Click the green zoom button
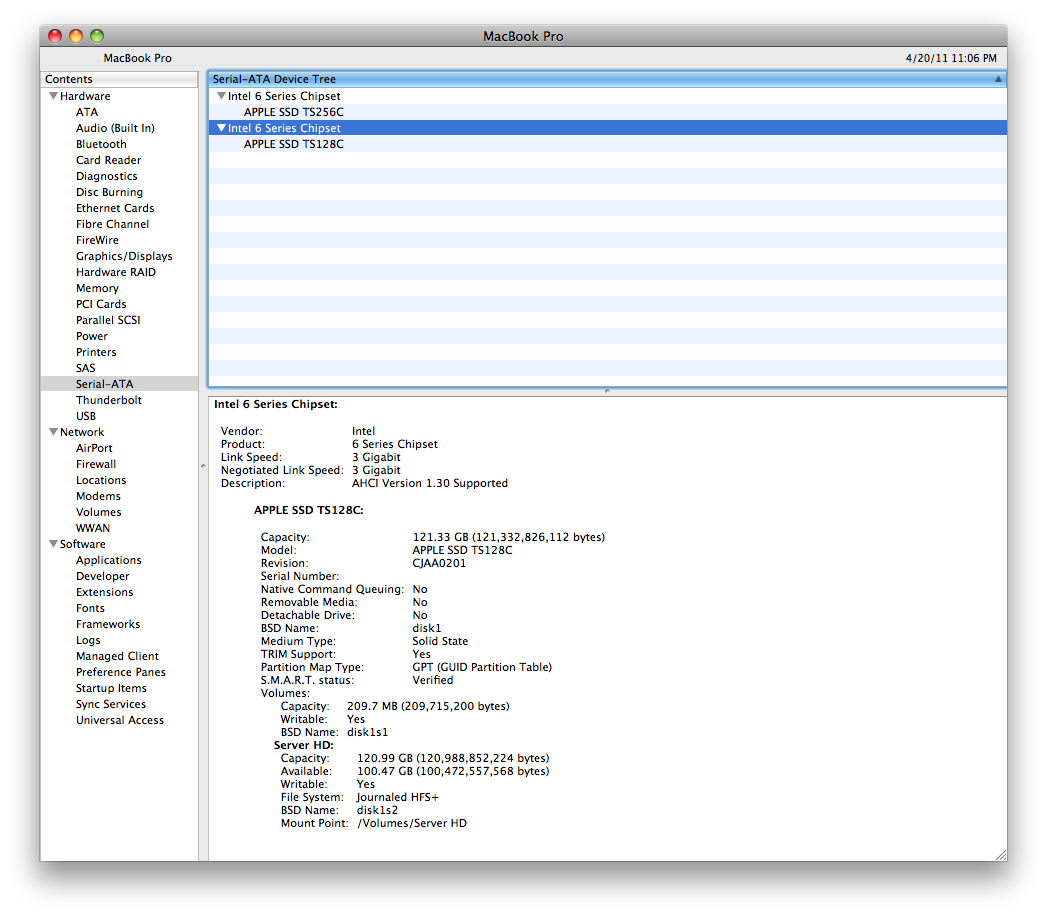The height and width of the screenshot is (916, 1047). coord(97,36)
